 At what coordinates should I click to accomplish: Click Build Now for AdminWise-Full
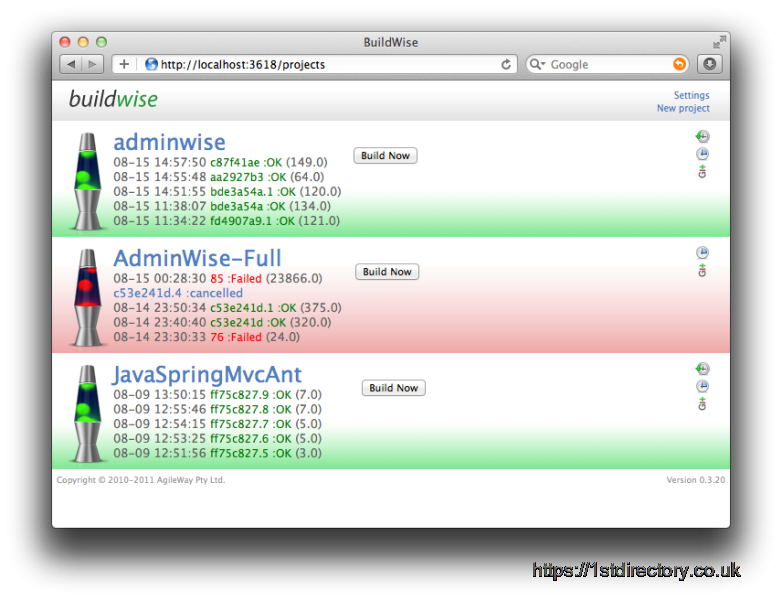pyautogui.click(x=387, y=272)
